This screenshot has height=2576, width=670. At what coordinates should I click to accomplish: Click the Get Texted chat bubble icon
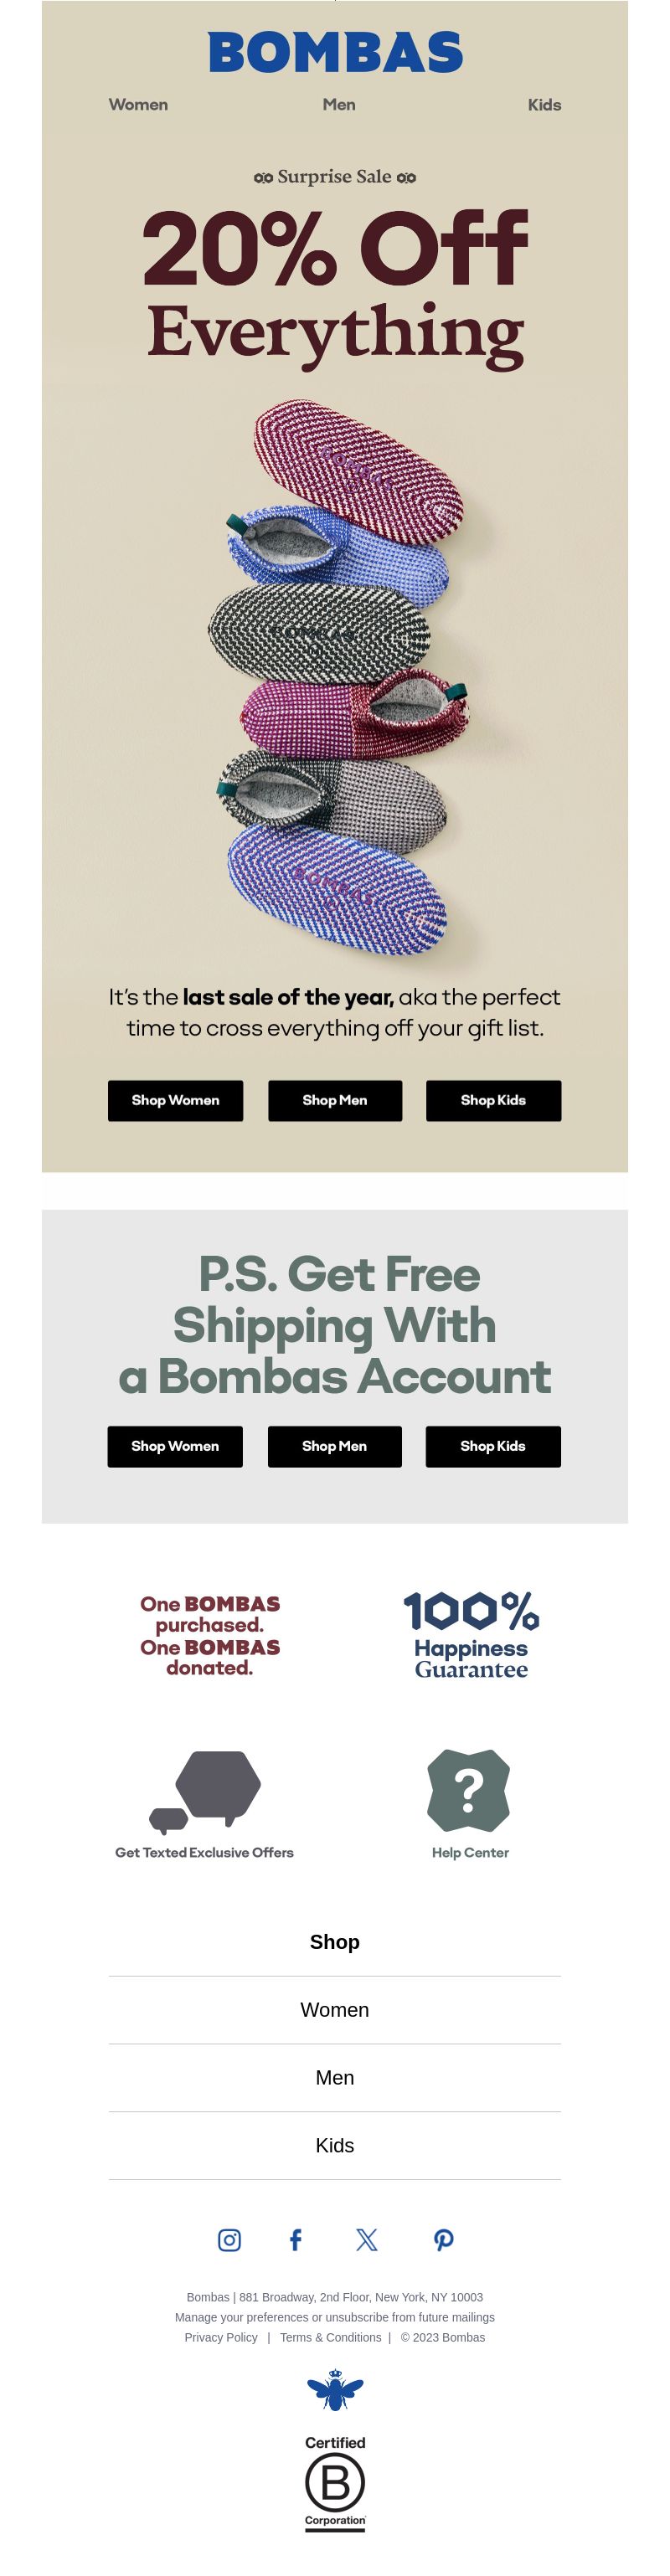click(205, 1790)
